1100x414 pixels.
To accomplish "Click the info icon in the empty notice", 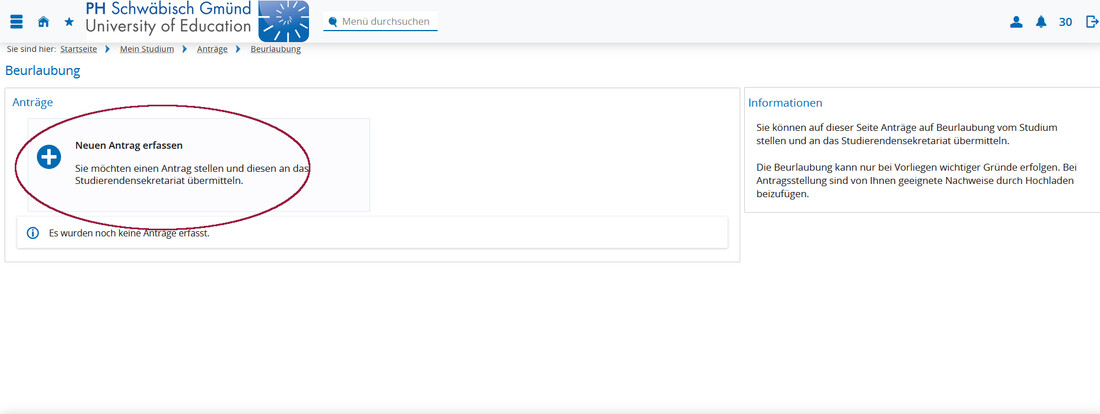I will [x=33, y=233].
